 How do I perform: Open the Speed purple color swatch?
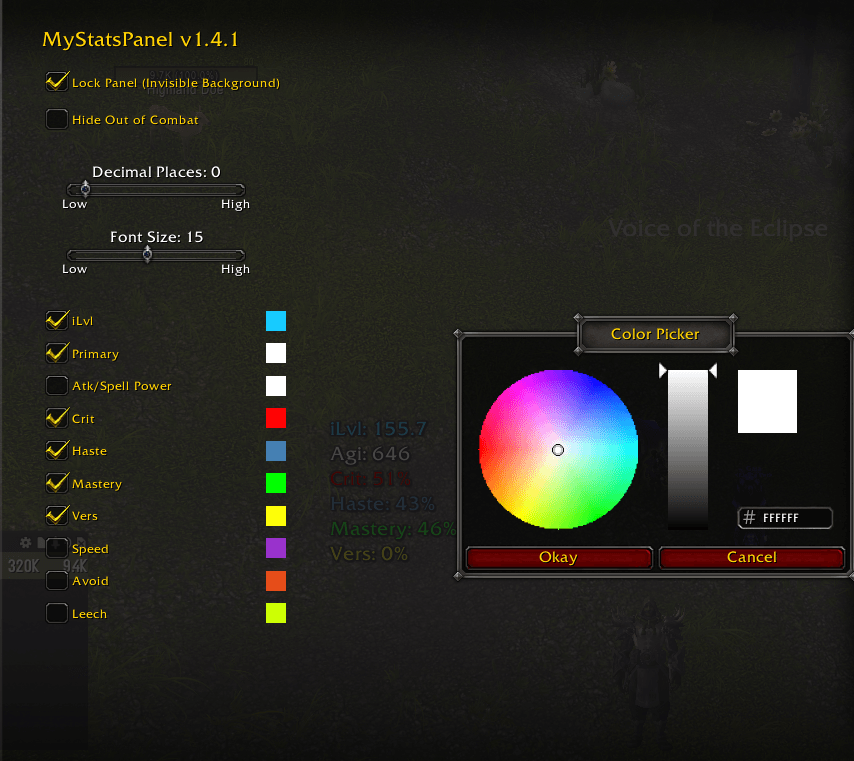(x=276, y=548)
